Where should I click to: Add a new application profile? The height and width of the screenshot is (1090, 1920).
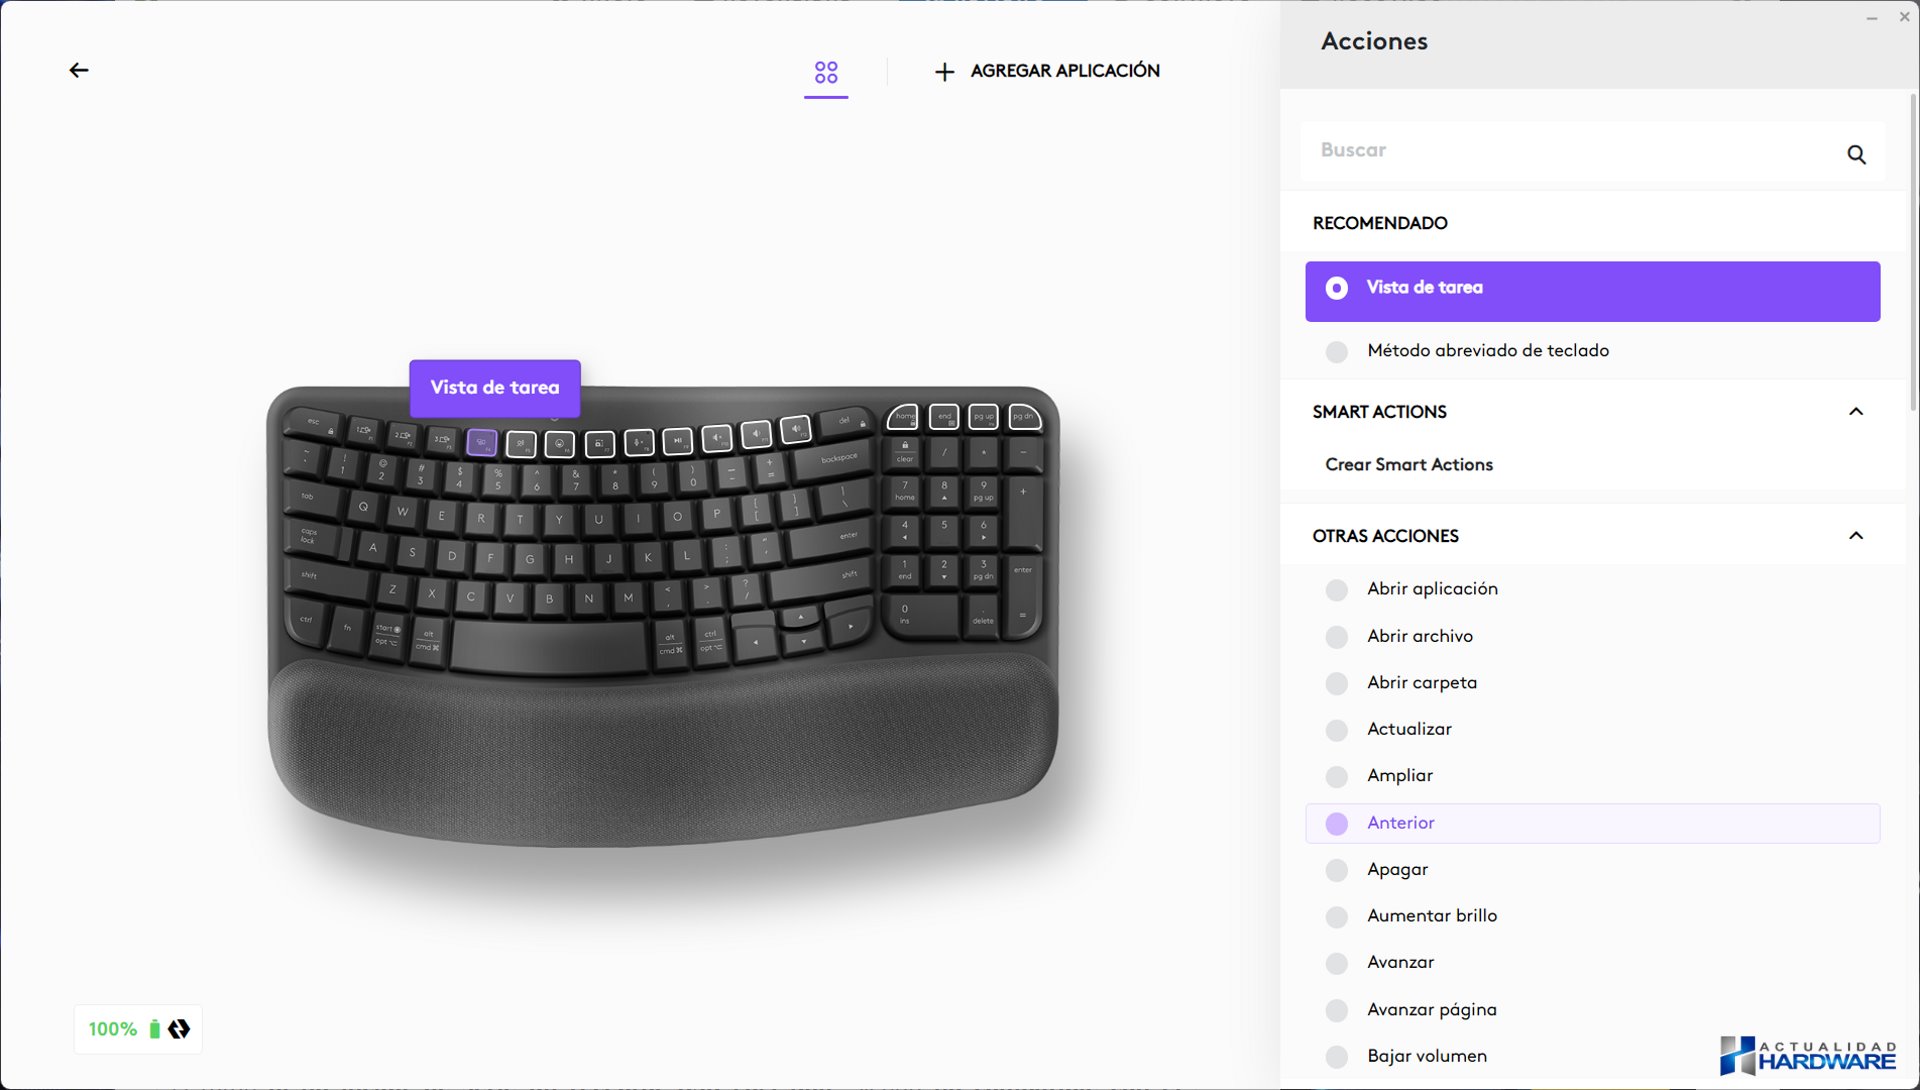coord(1047,71)
